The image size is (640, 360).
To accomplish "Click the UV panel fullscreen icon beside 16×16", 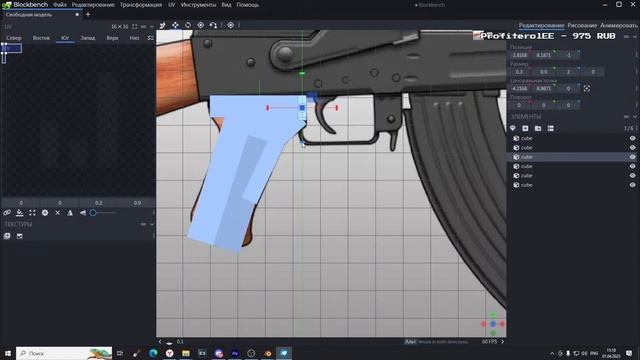I will 135,27.
